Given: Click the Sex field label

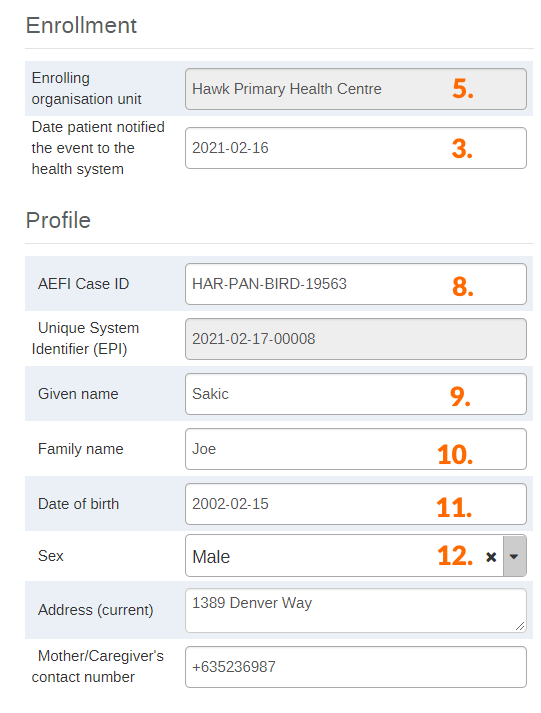Looking at the screenshot, I should 50,556.
